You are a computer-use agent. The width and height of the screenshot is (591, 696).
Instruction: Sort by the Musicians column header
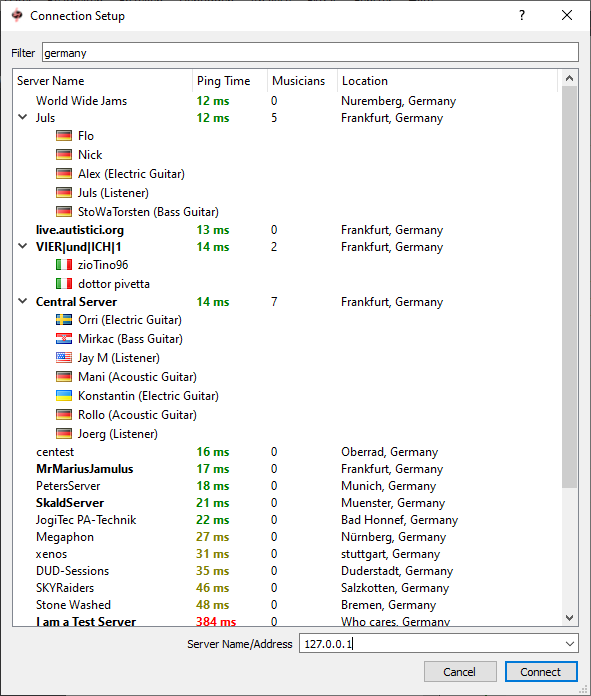(302, 81)
